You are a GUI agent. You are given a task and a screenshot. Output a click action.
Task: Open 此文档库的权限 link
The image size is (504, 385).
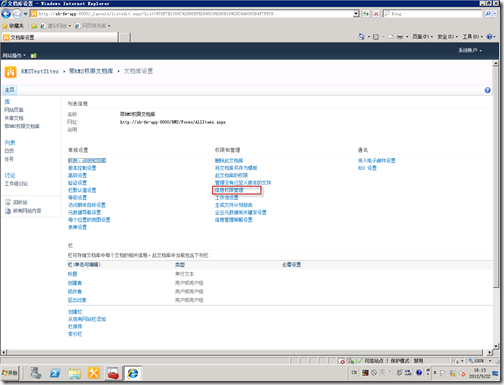231,175
